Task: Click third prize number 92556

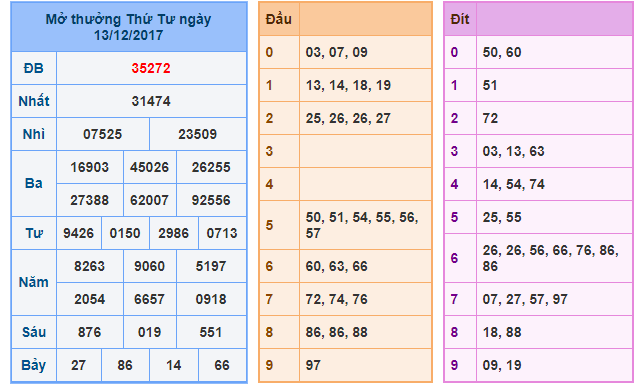Action: coord(211,200)
